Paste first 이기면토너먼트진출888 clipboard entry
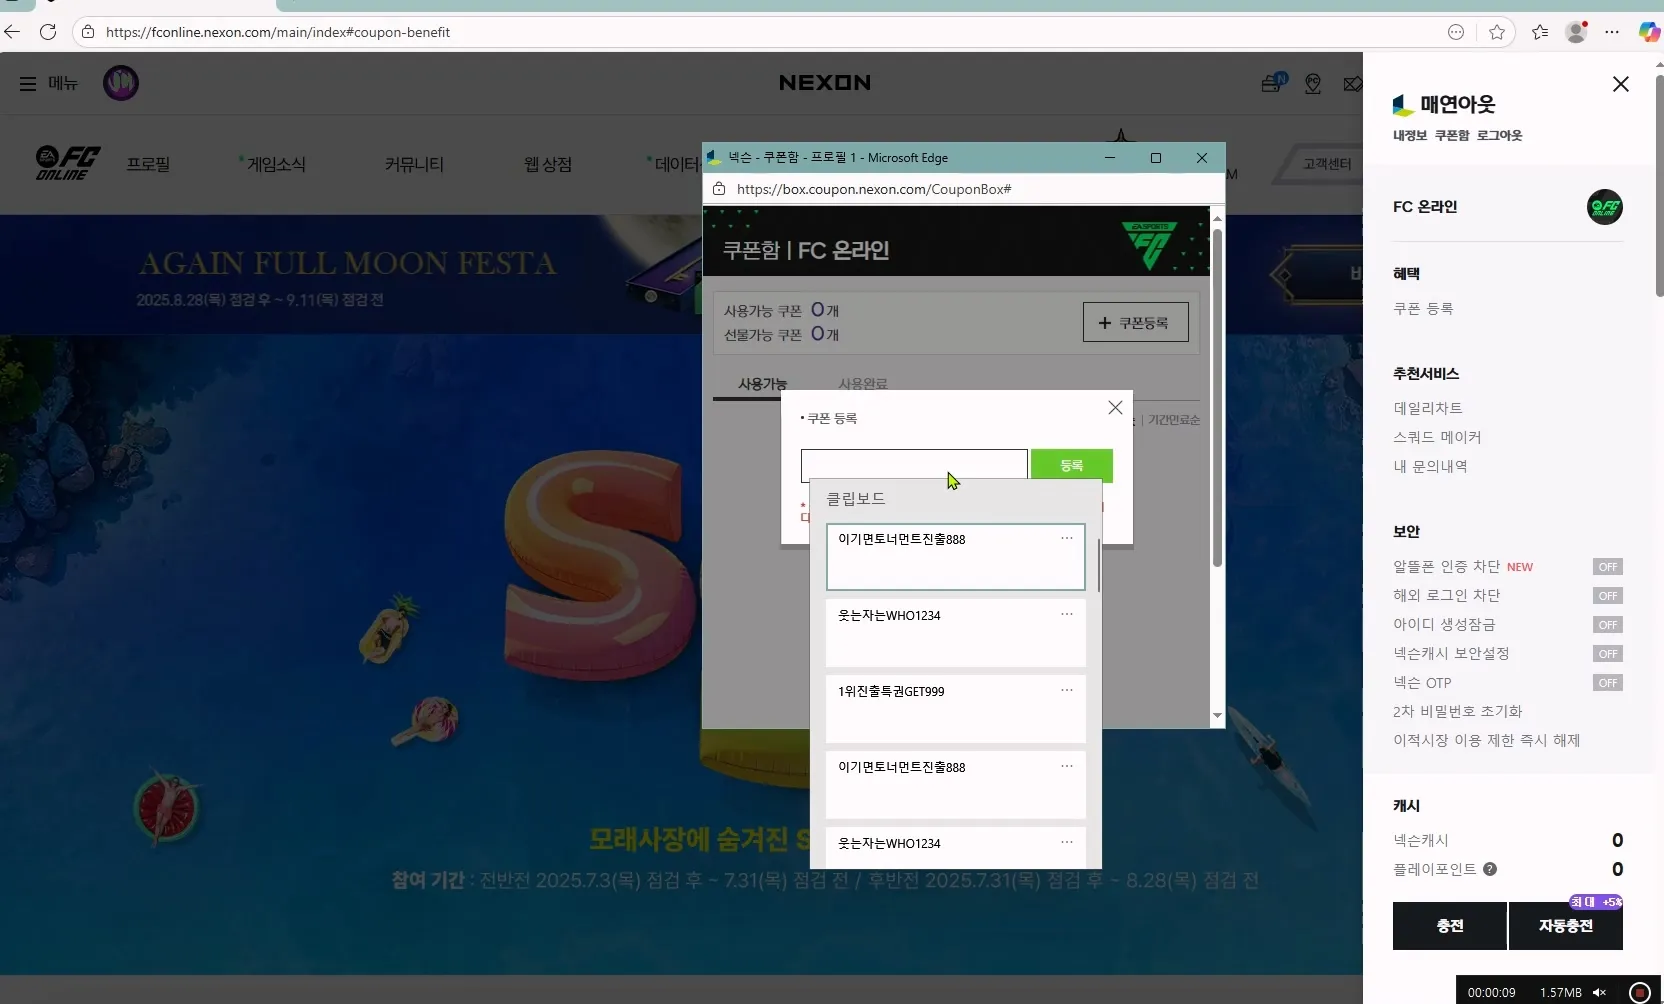 (x=955, y=557)
